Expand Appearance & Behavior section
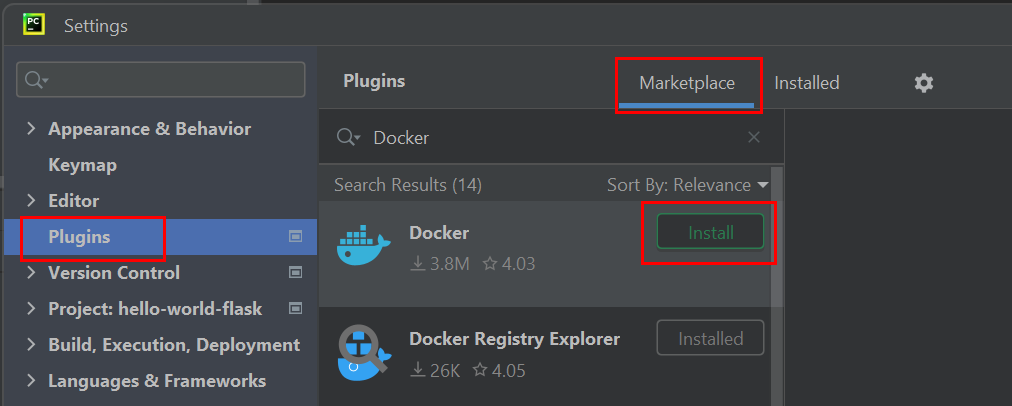The height and width of the screenshot is (406, 1012). tap(30, 128)
